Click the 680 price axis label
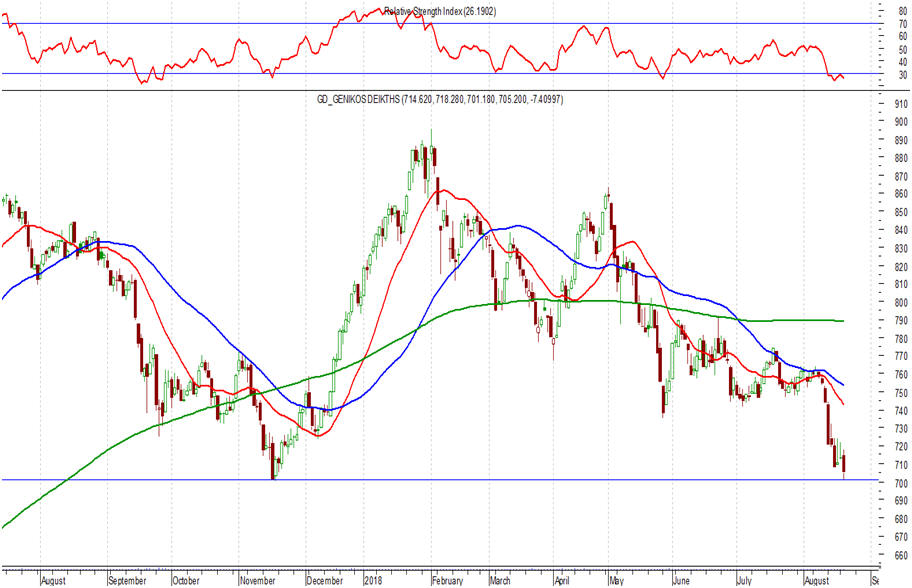 click(901, 519)
